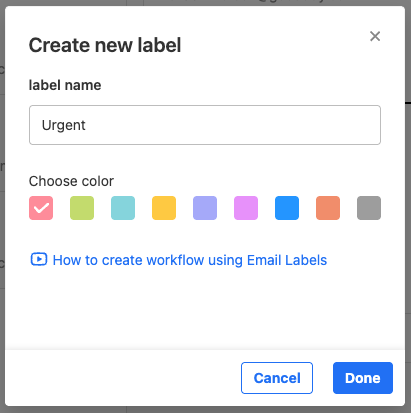
Task: Click the label name field caption
Action: [65, 85]
